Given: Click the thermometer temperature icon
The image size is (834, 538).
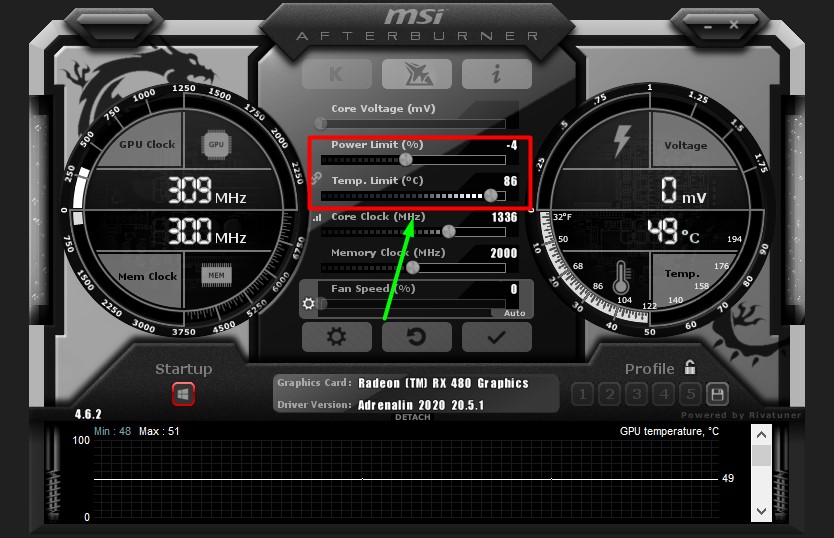Looking at the screenshot, I should point(621,277).
